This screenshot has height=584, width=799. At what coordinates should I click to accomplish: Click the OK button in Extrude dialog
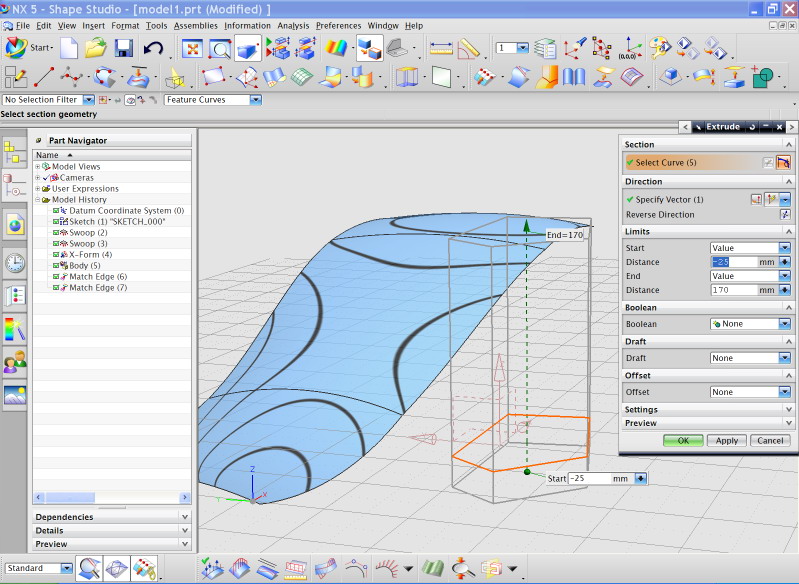[x=683, y=440]
